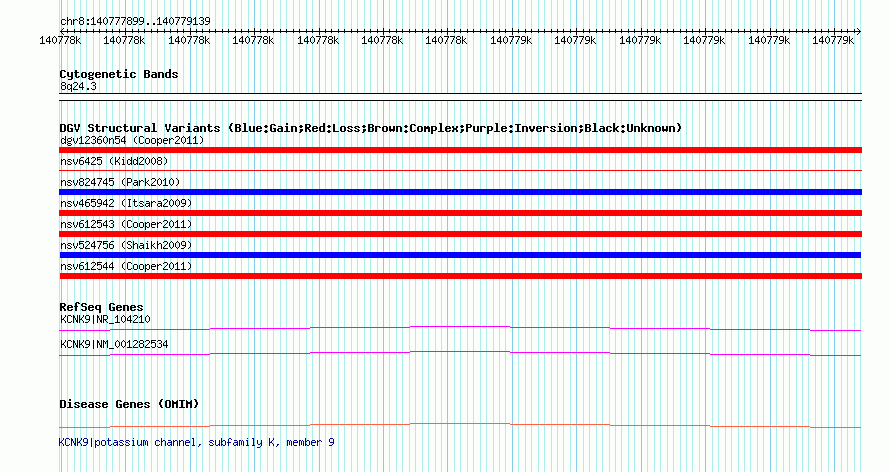Open the nsv612544 (Cooper2011) variant label
The width and height of the screenshot is (890, 472).
[126, 266]
